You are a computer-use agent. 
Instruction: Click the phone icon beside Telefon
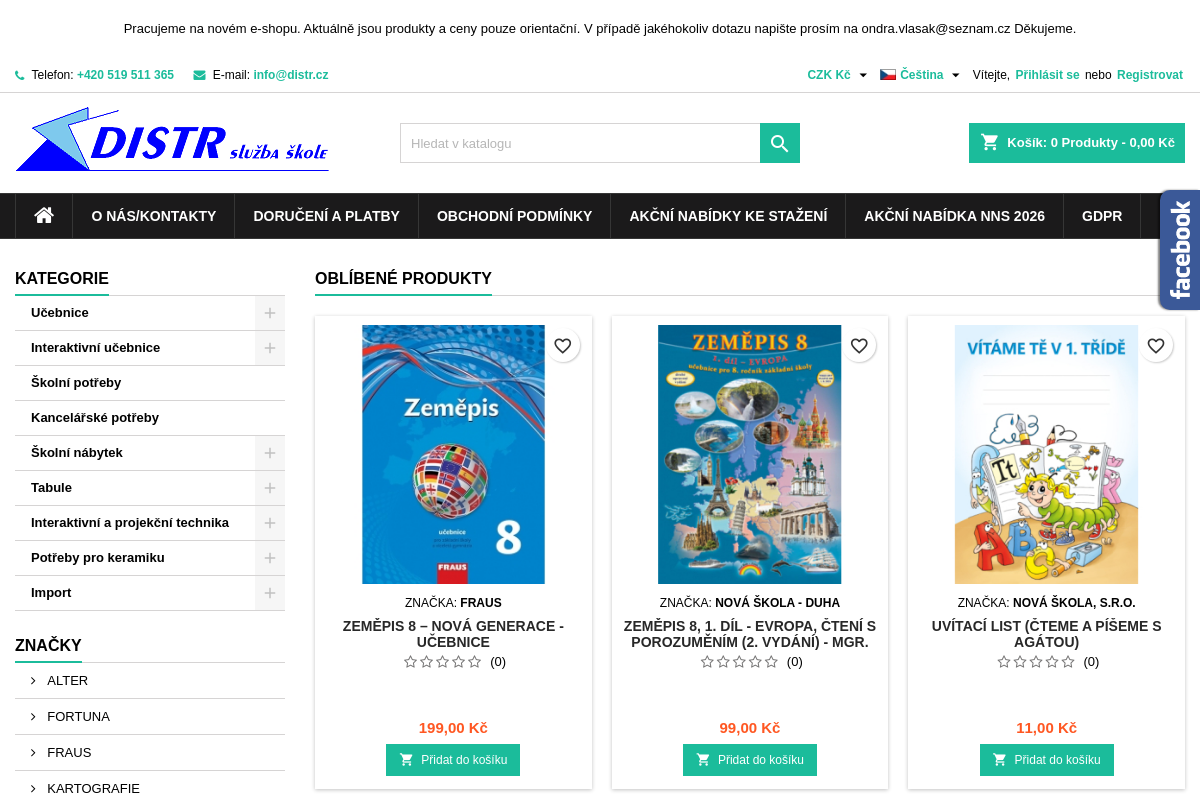click(20, 75)
